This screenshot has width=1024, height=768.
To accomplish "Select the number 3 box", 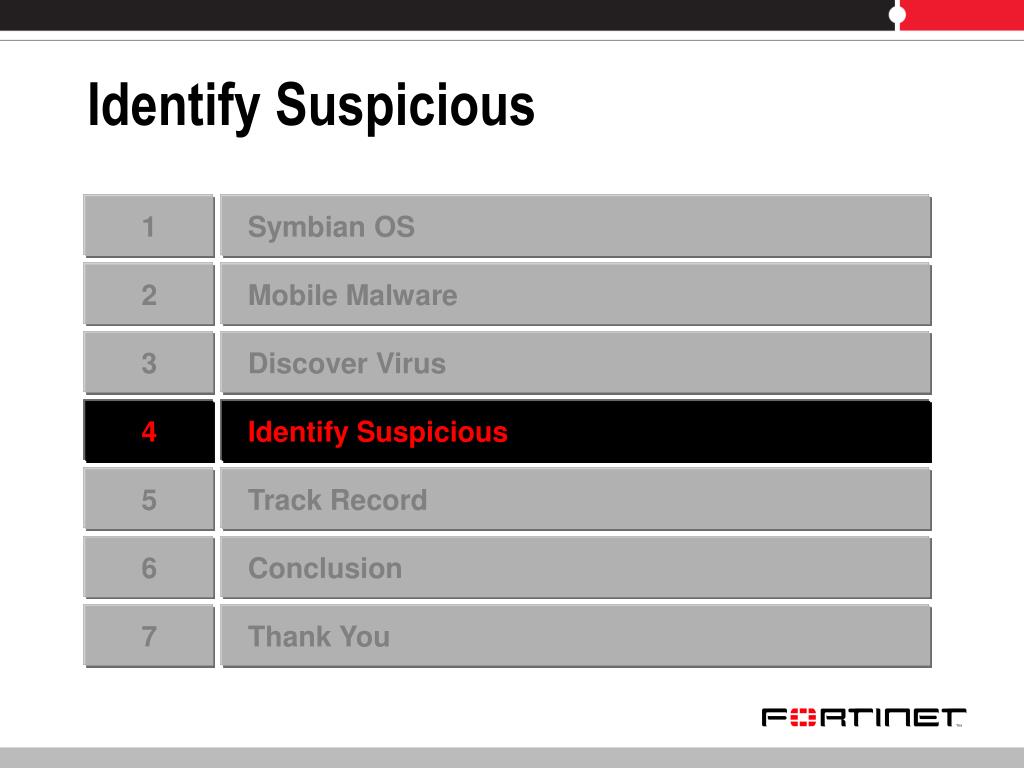I will (x=149, y=363).
